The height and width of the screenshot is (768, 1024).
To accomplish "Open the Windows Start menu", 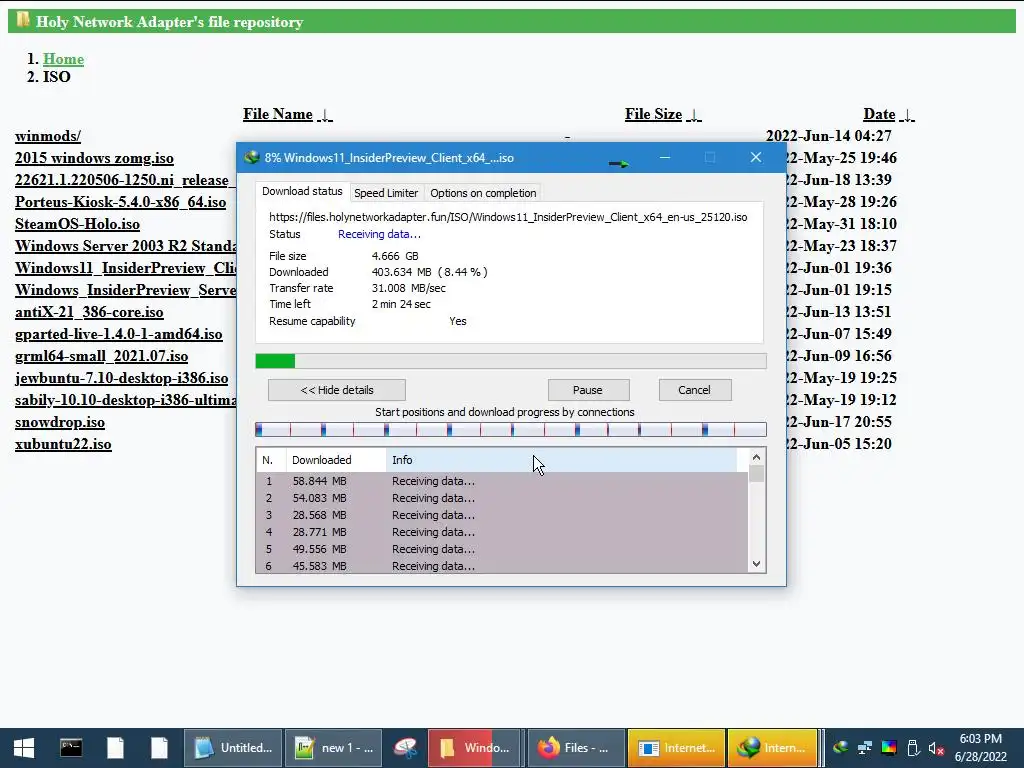I will point(24,748).
